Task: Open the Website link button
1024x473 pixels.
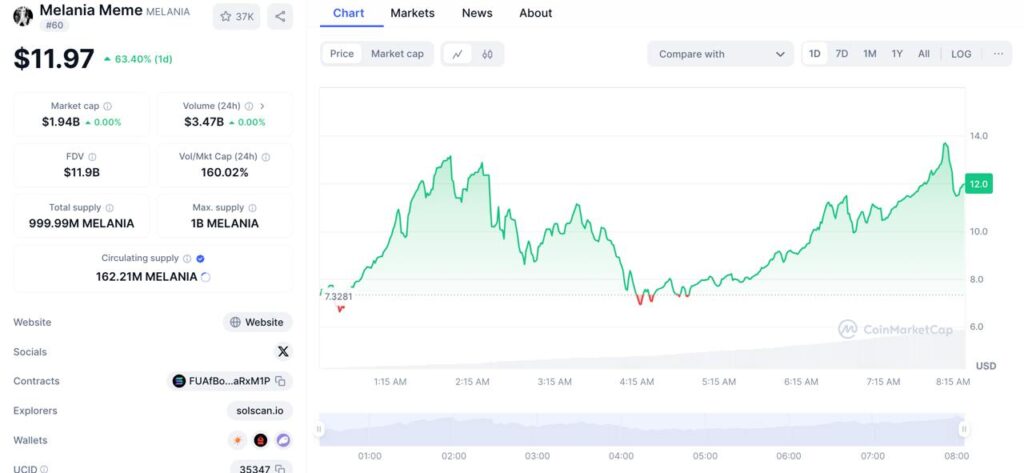Action: (x=257, y=322)
